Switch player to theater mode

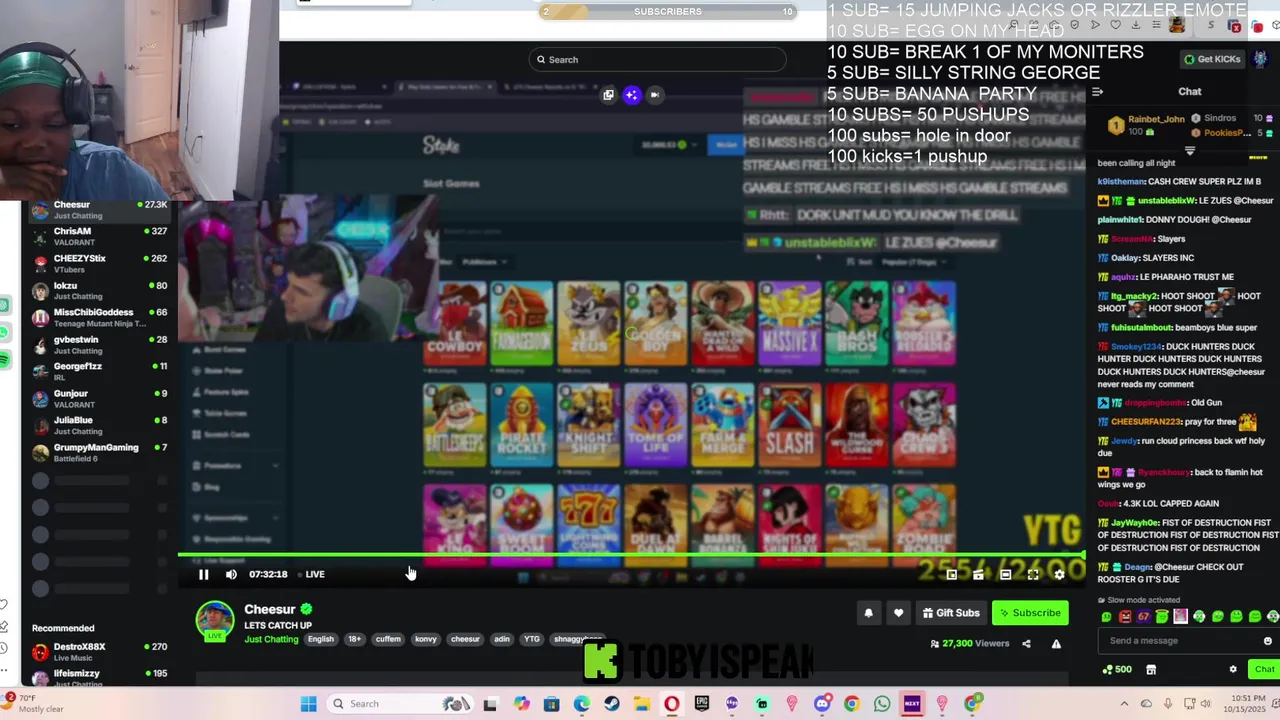pos(1005,574)
